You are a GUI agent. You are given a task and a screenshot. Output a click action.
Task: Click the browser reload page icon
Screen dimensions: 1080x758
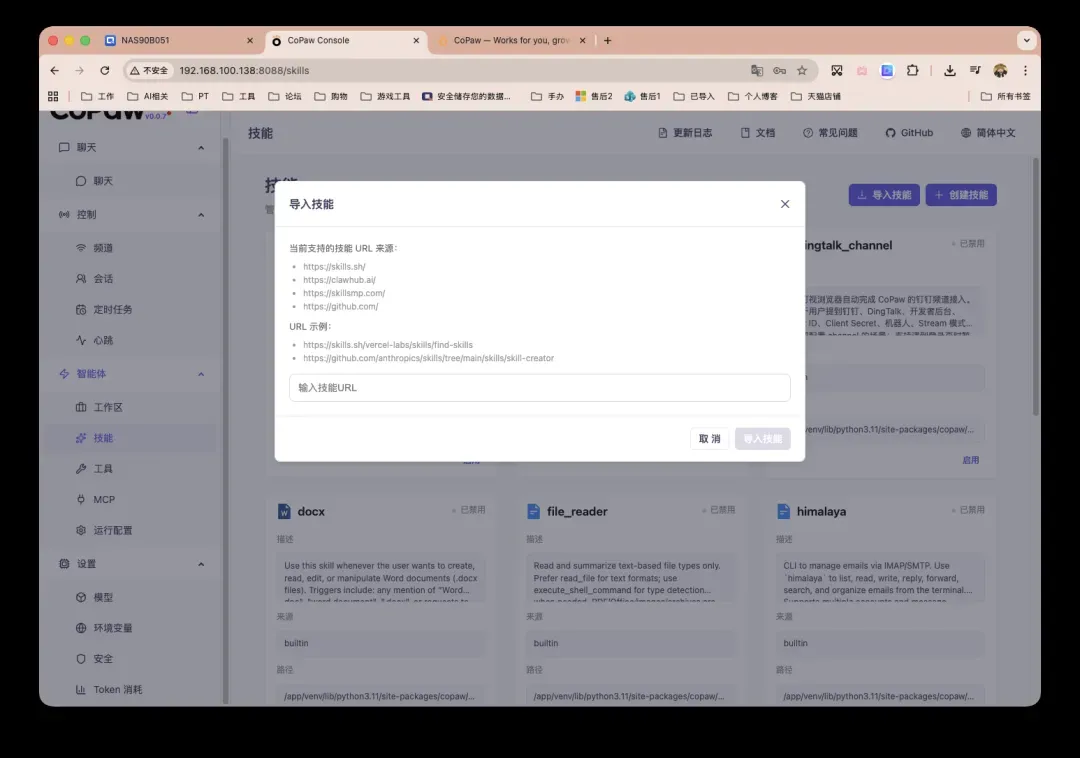tap(105, 71)
